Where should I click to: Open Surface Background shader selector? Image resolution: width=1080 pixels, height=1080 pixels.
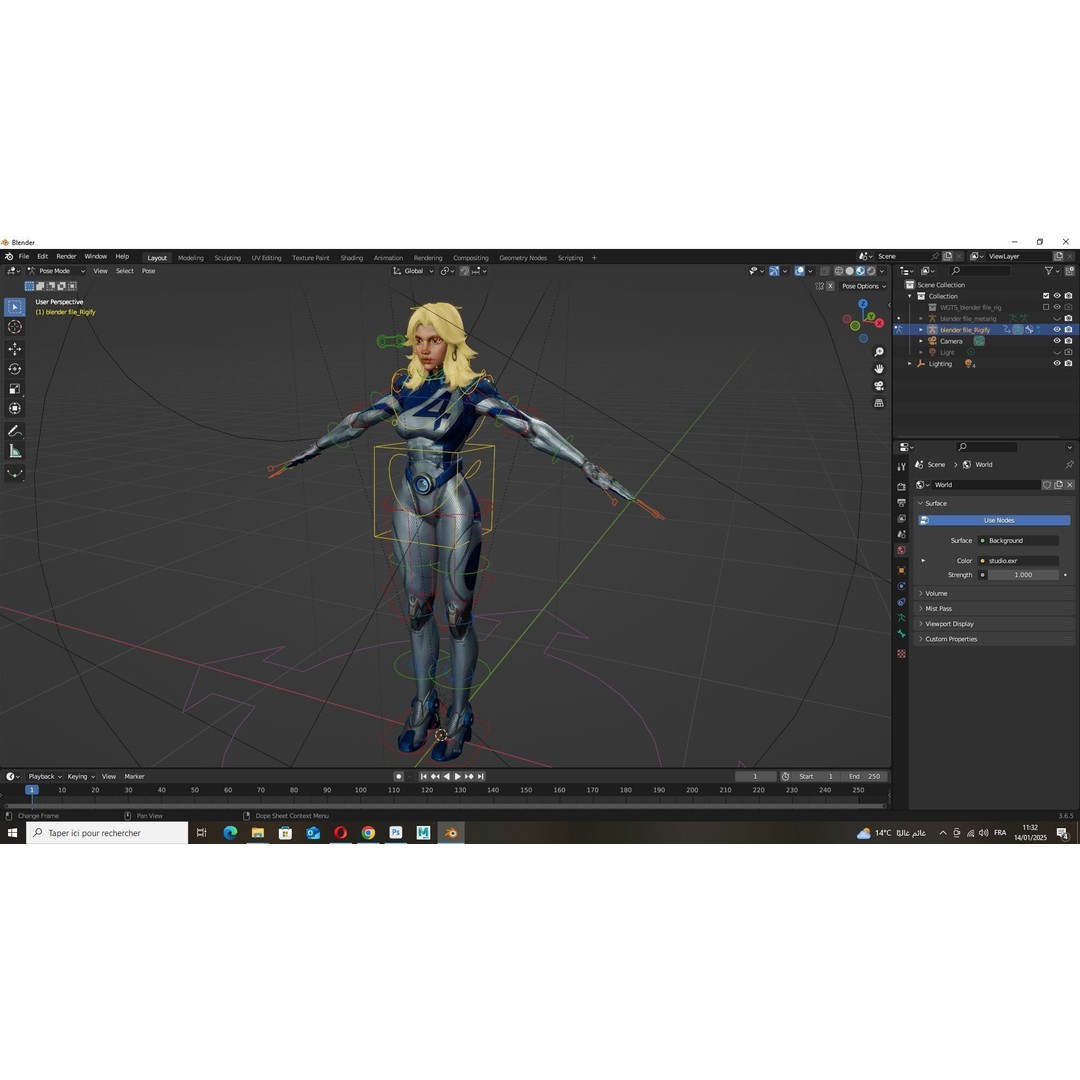(x=1018, y=541)
